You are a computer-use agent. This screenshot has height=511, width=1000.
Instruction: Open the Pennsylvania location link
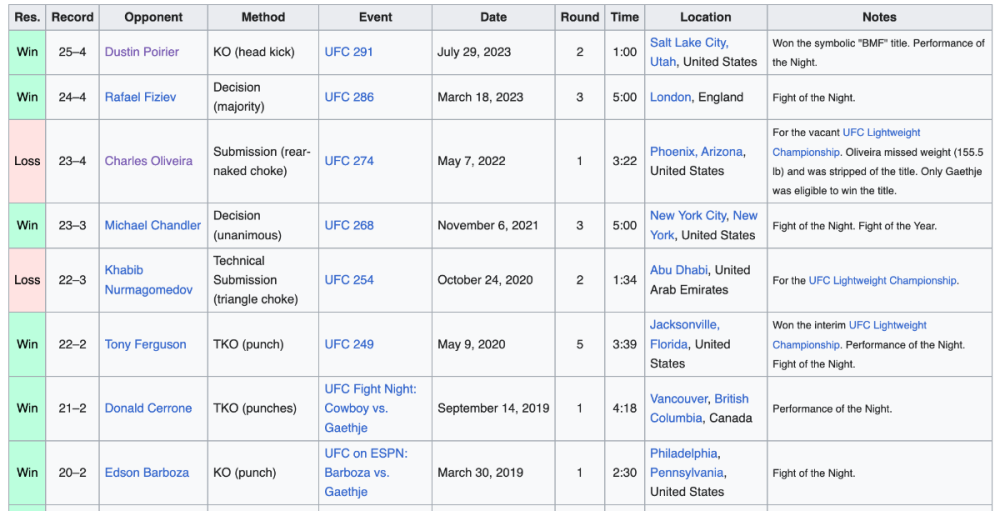[686, 473]
